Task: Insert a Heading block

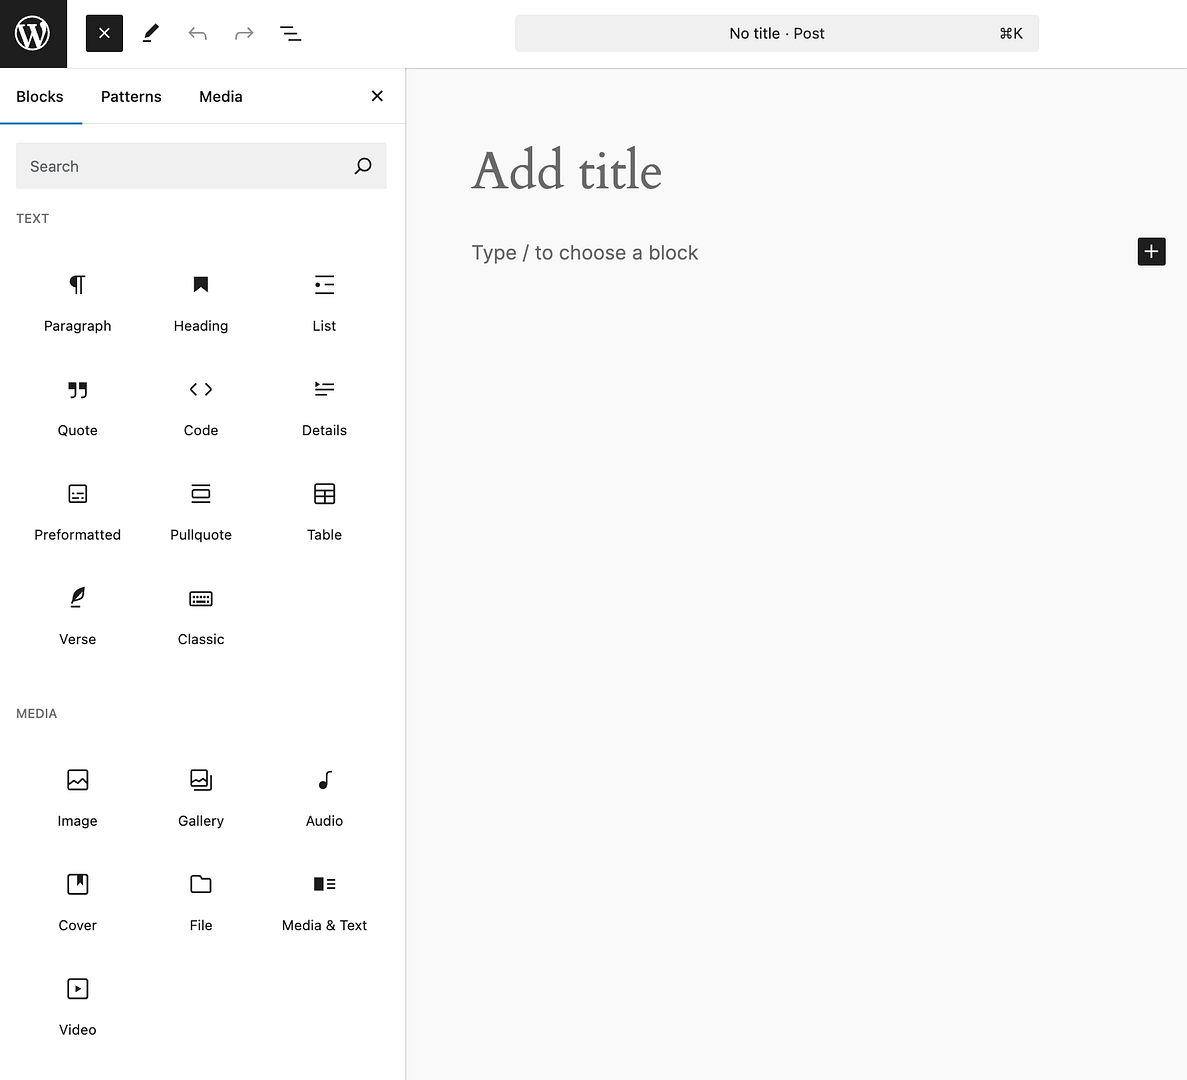Action: pos(201,302)
